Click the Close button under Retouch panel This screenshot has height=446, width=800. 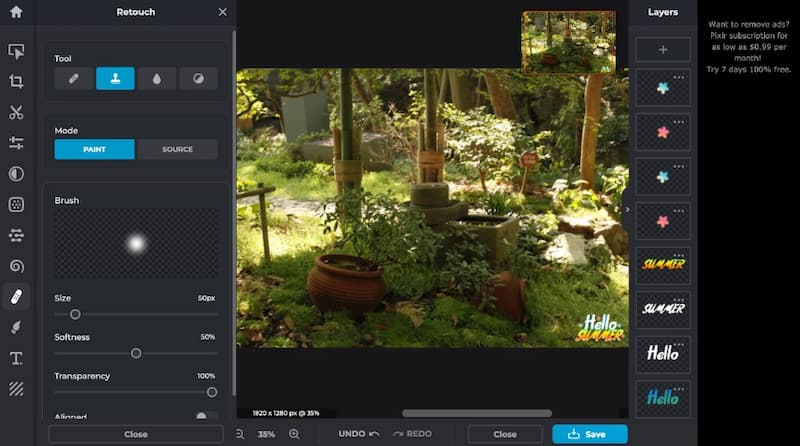coord(136,434)
